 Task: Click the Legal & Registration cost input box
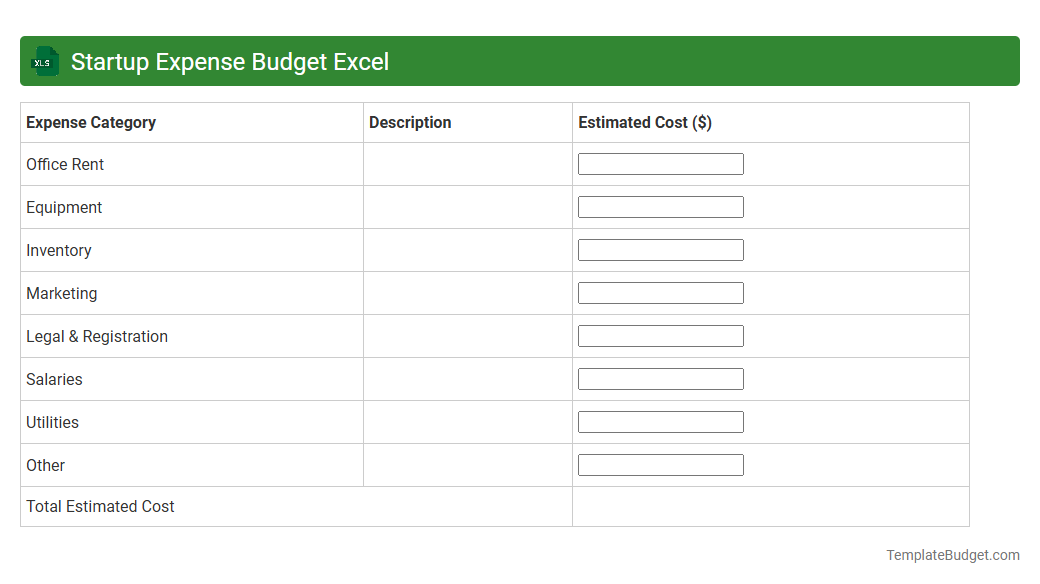point(660,336)
